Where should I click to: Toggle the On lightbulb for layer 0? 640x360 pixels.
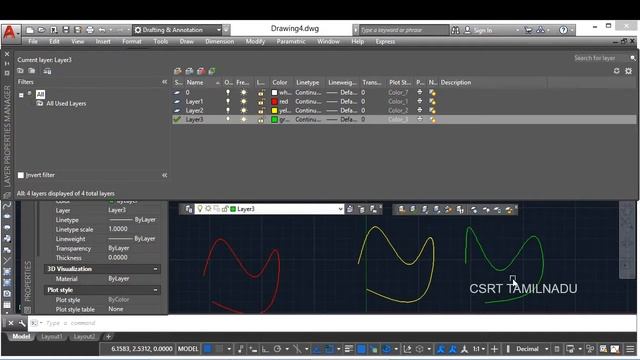(228, 92)
